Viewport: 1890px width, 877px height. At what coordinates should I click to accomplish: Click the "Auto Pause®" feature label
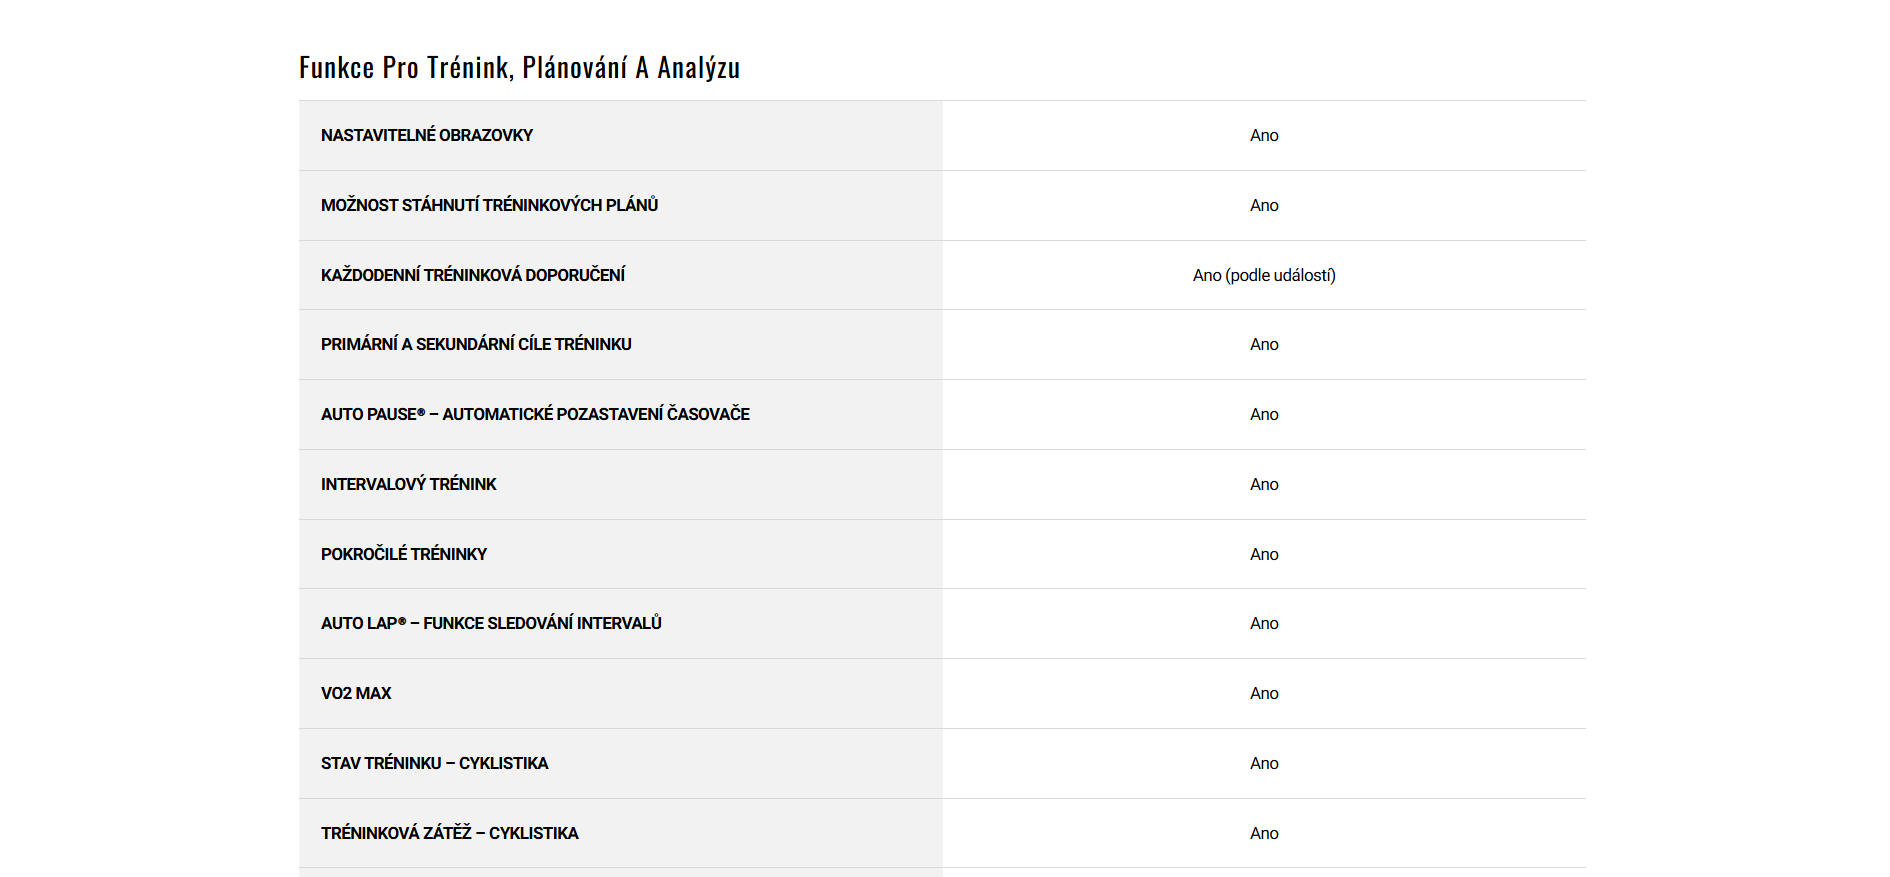[x=535, y=414]
